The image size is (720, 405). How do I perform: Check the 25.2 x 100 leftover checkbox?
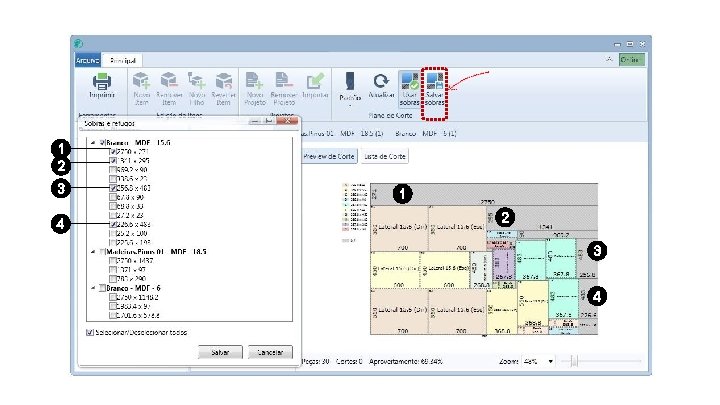113,233
